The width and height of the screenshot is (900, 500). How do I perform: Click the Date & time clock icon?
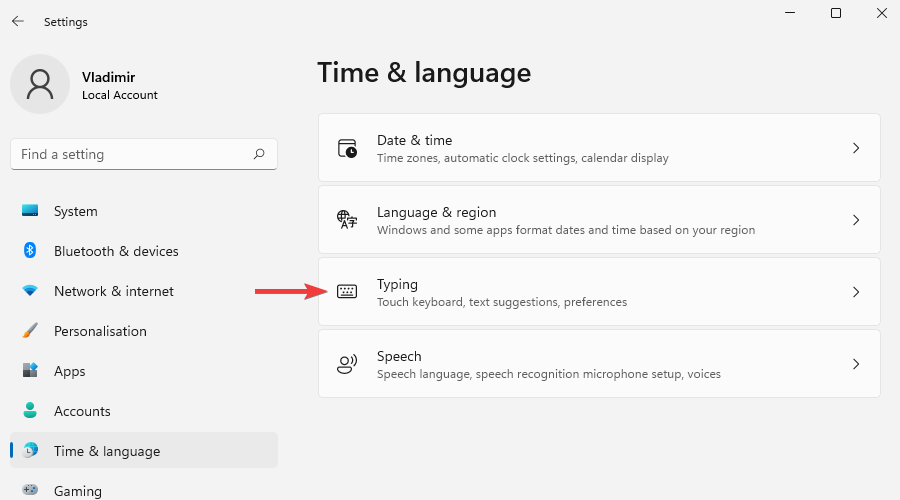coord(347,148)
